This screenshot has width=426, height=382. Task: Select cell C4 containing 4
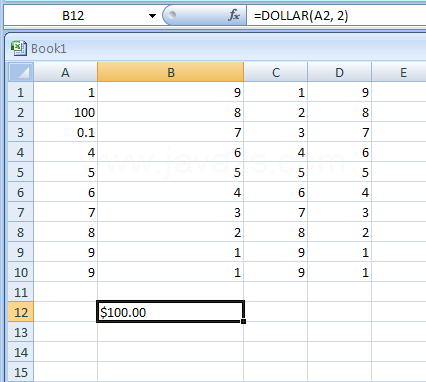coord(276,152)
